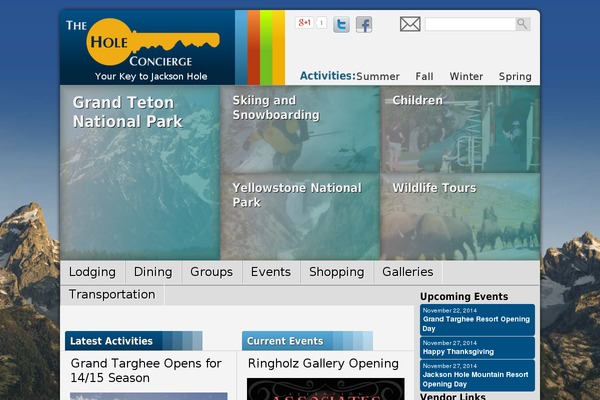Go to the Dining section
The image size is (600, 400).
pyautogui.click(x=153, y=272)
